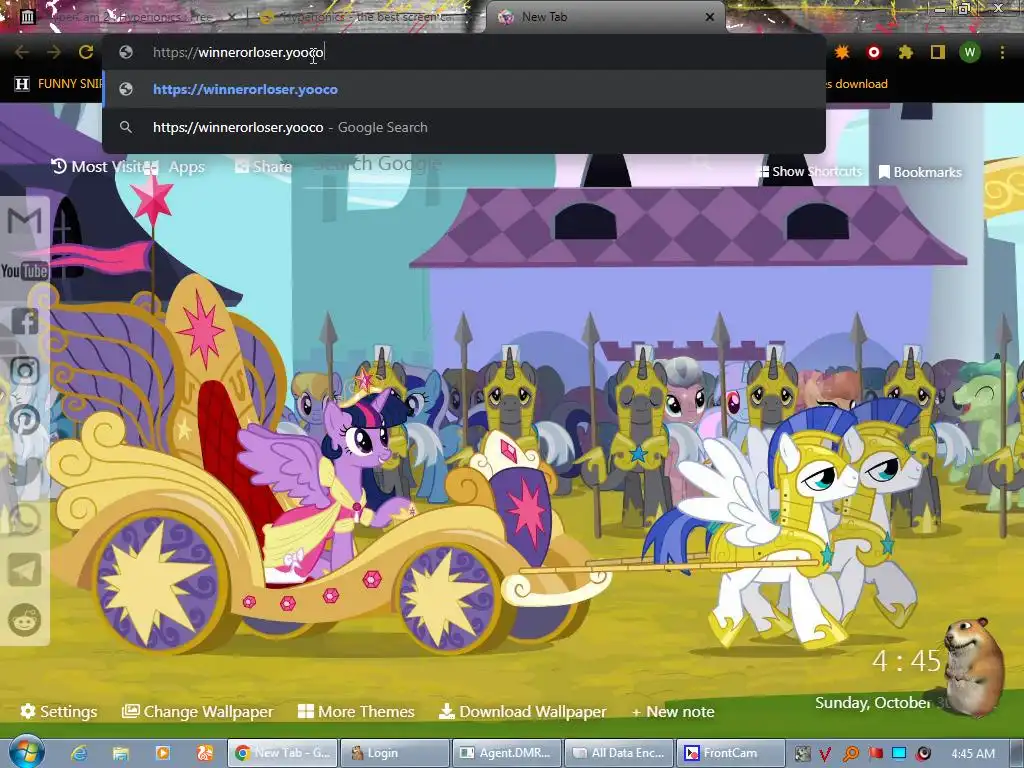Switch to New Tab Chrome taskbar button
This screenshot has width=1024, height=768.
click(283, 753)
